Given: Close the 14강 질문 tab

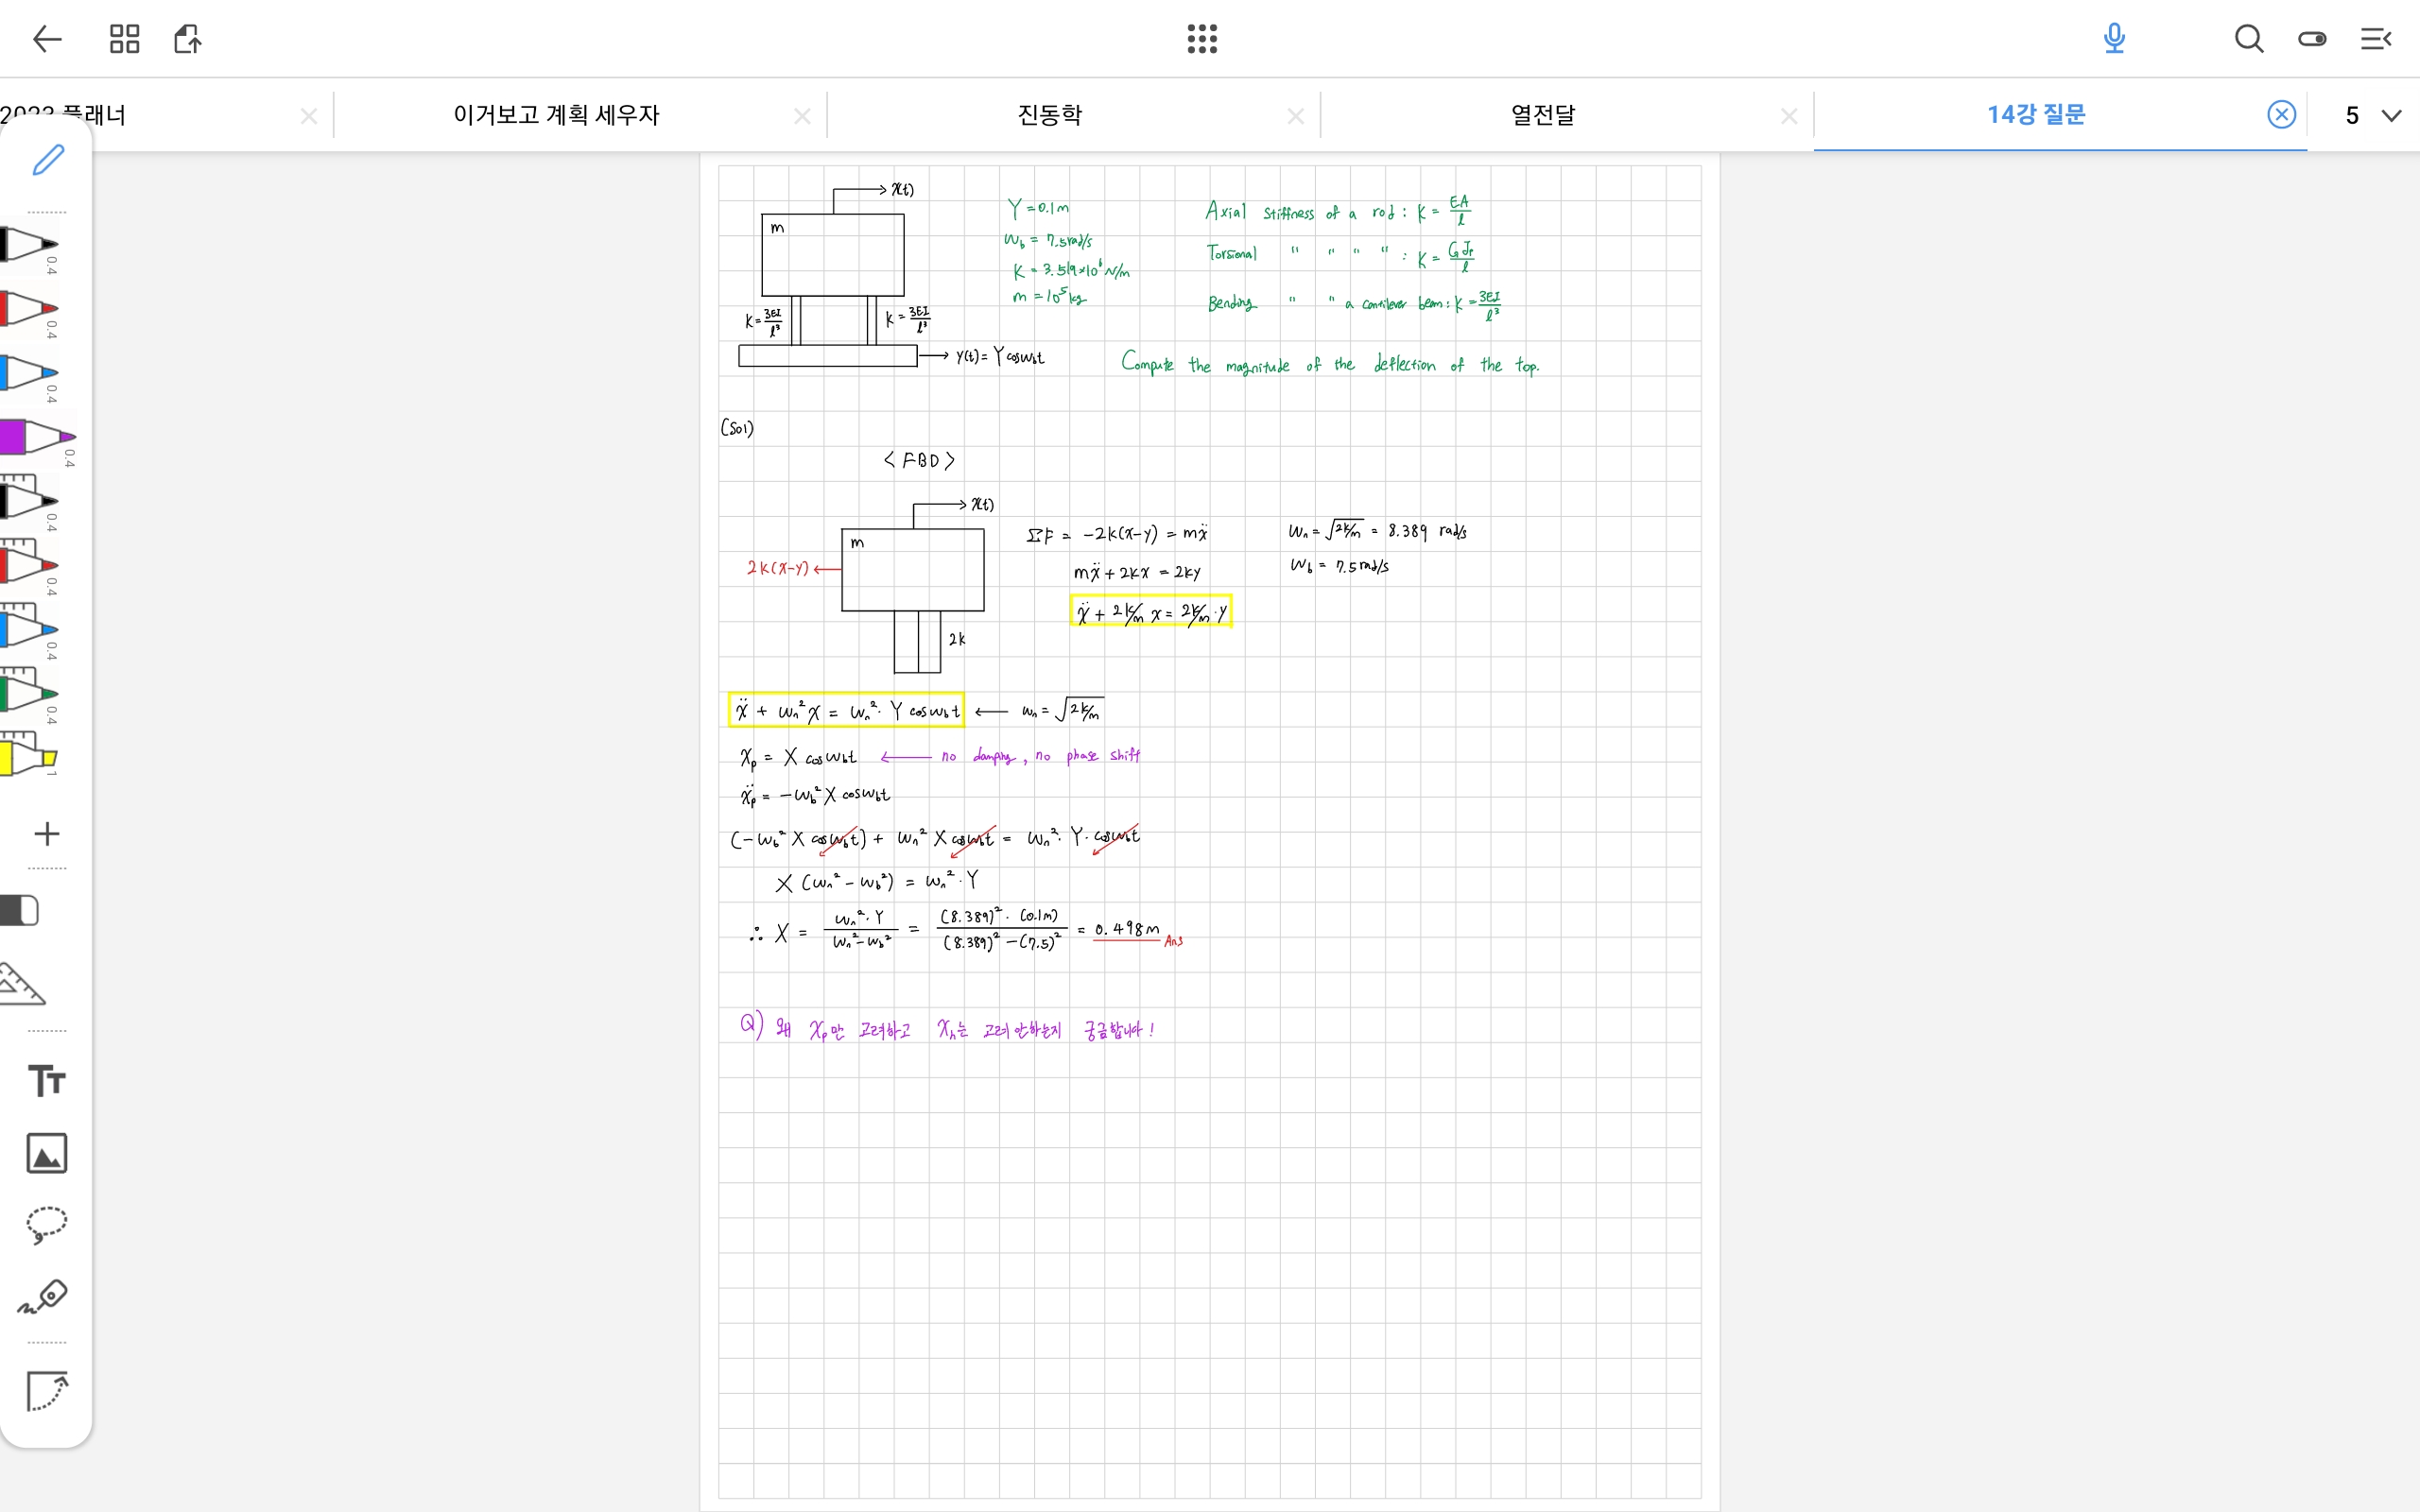Looking at the screenshot, I should coord(2281,115).
